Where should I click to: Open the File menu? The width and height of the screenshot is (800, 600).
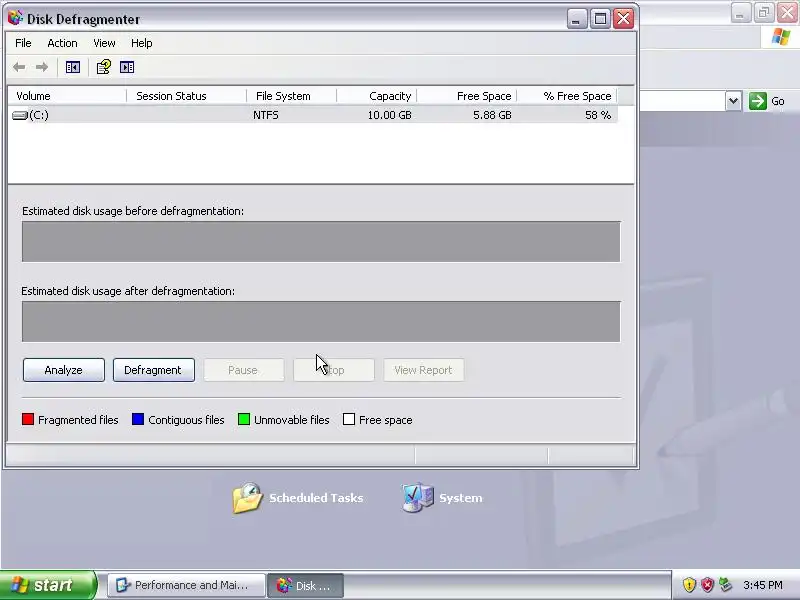[x=23, y=43]
